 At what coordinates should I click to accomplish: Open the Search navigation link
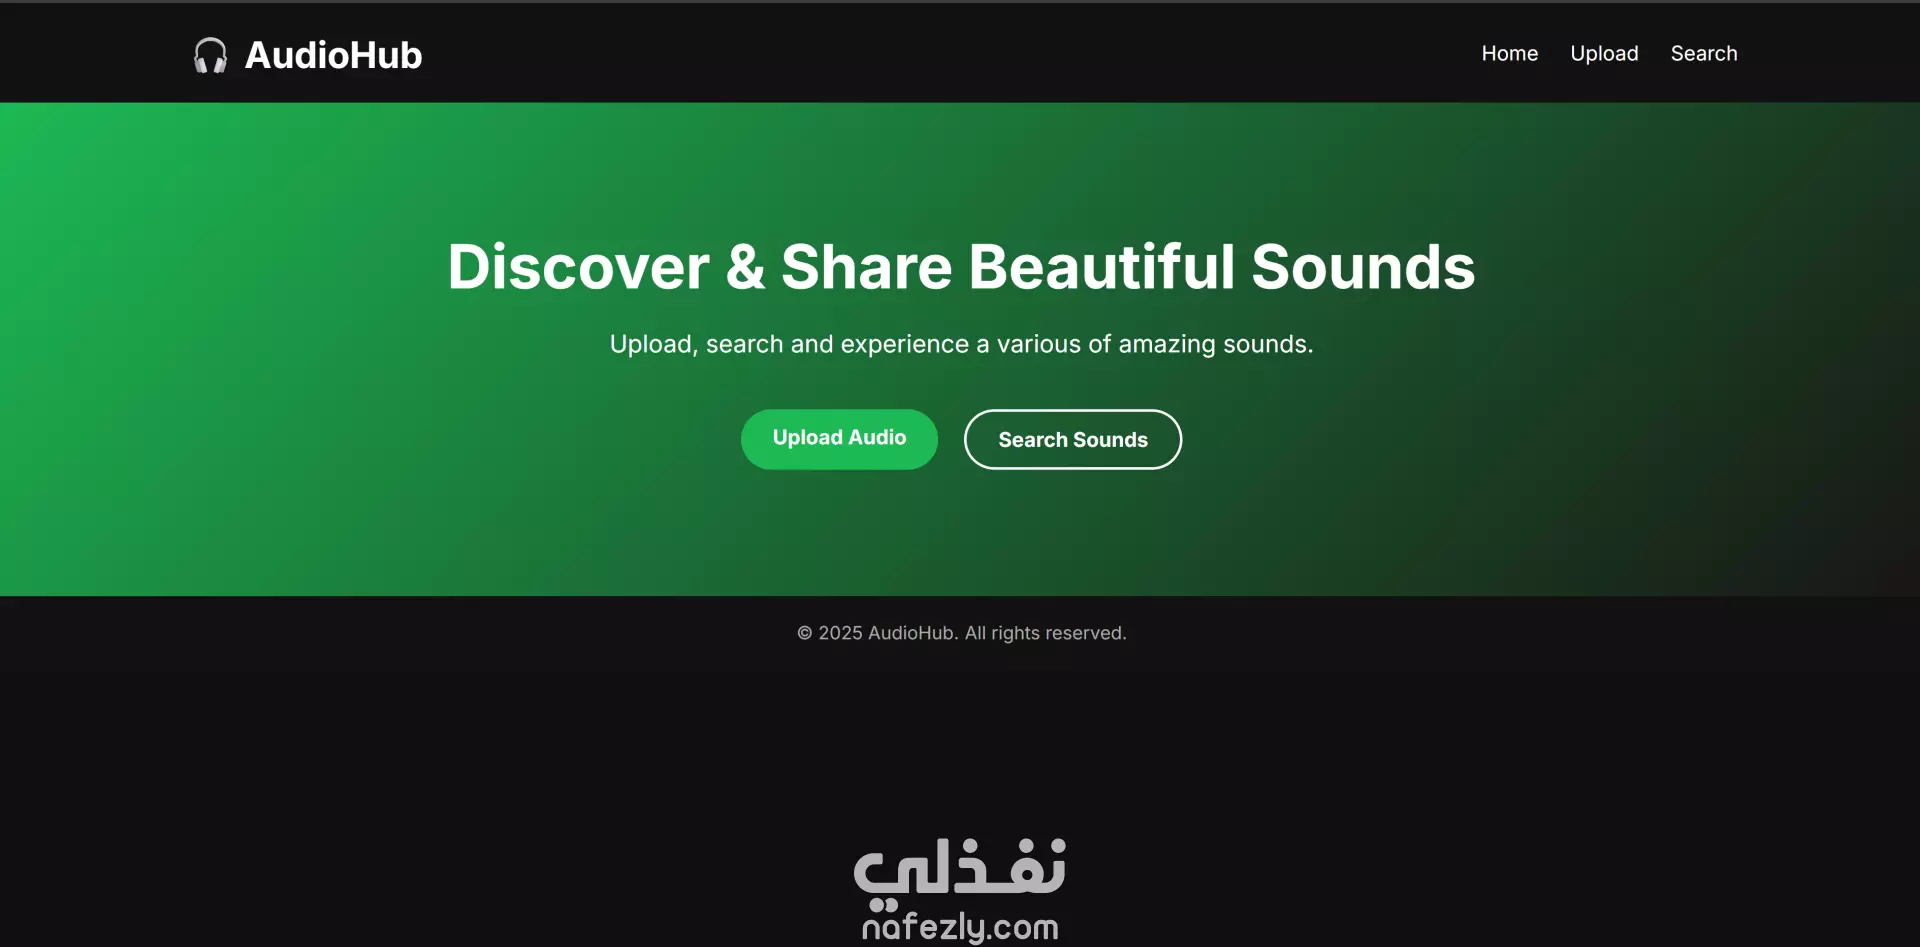1703,53
